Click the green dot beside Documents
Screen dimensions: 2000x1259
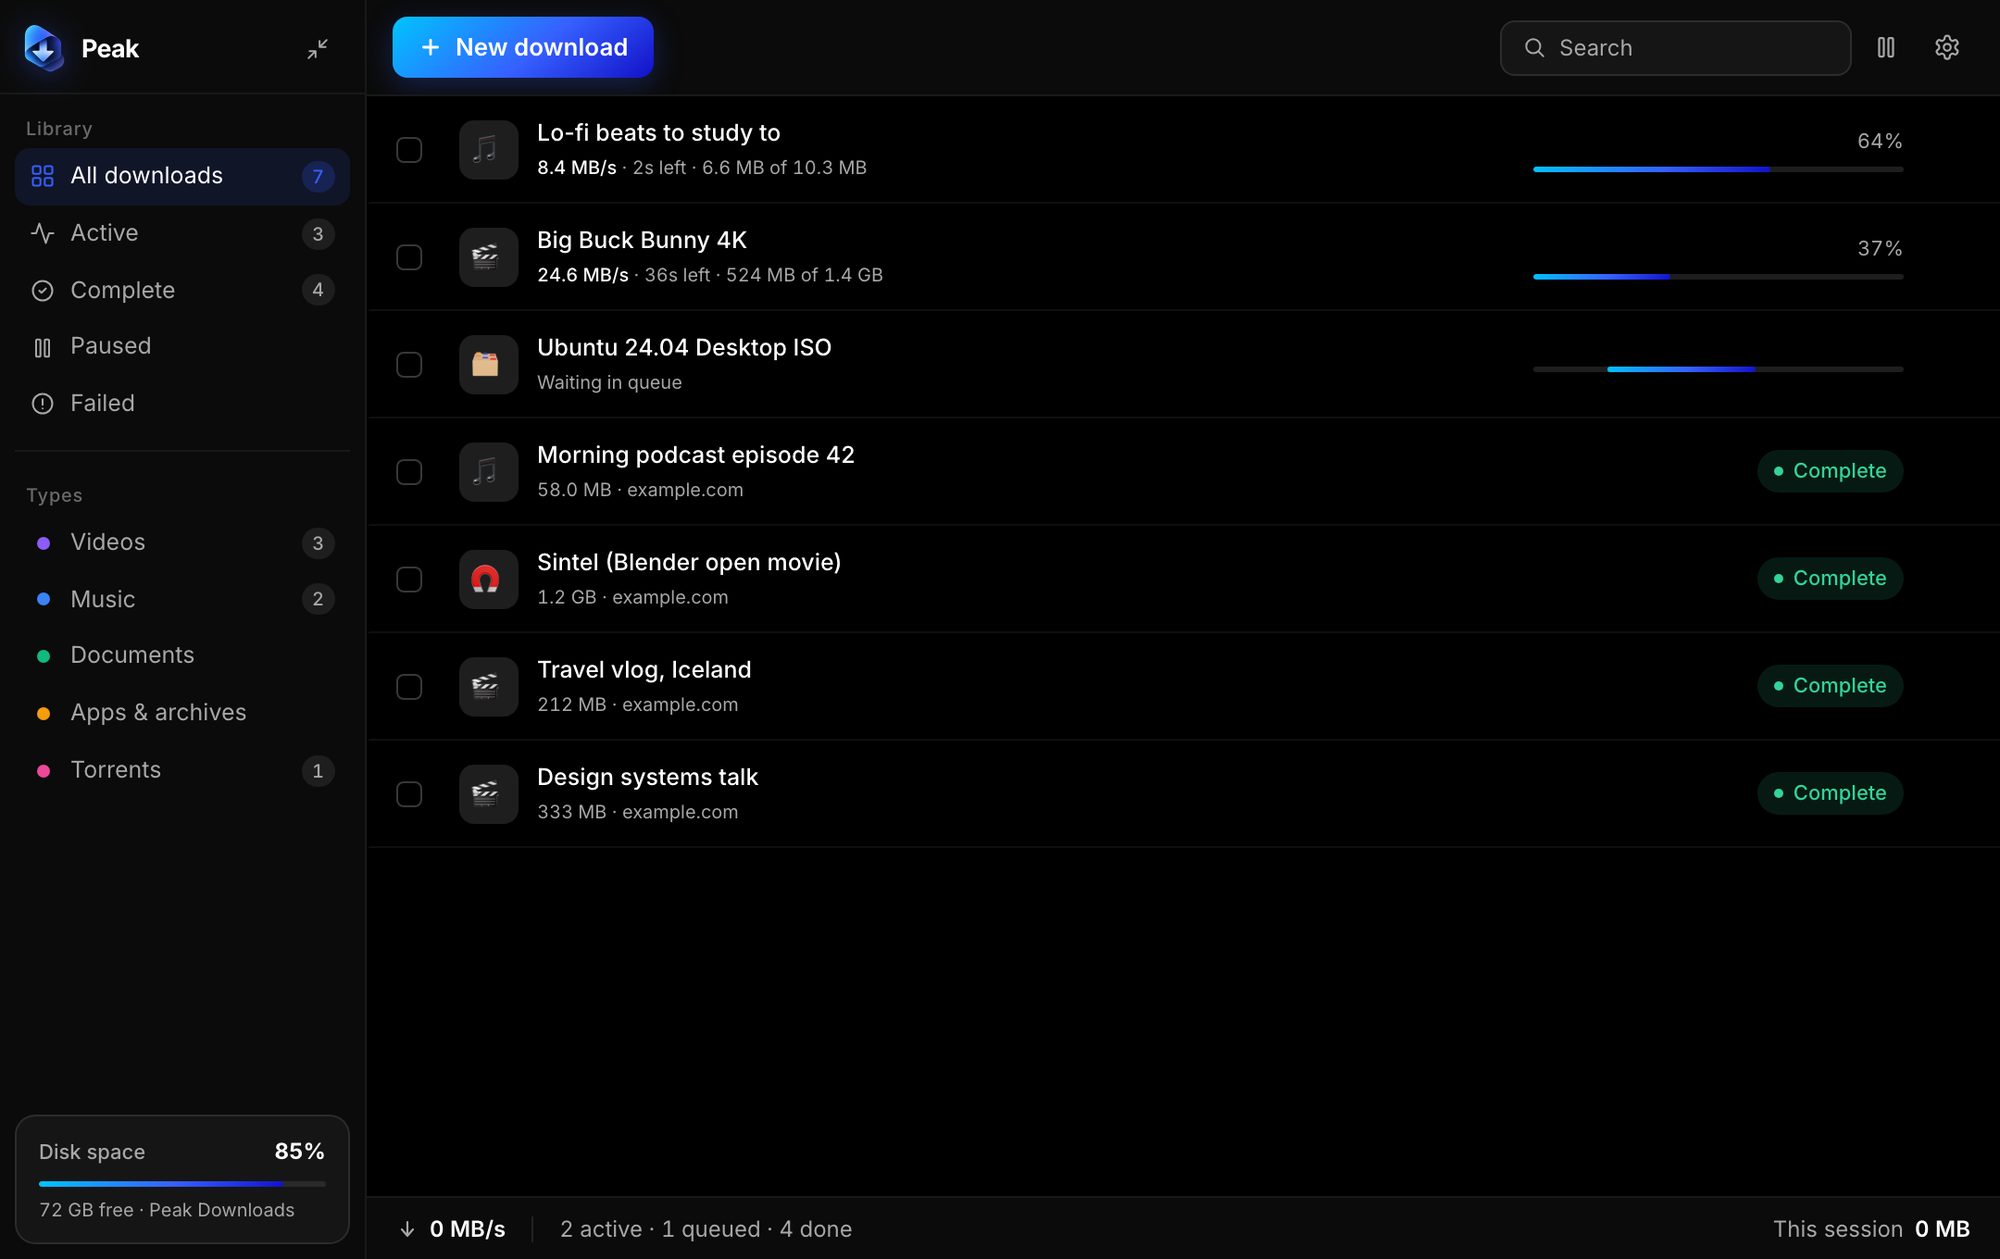coord(43,656)
